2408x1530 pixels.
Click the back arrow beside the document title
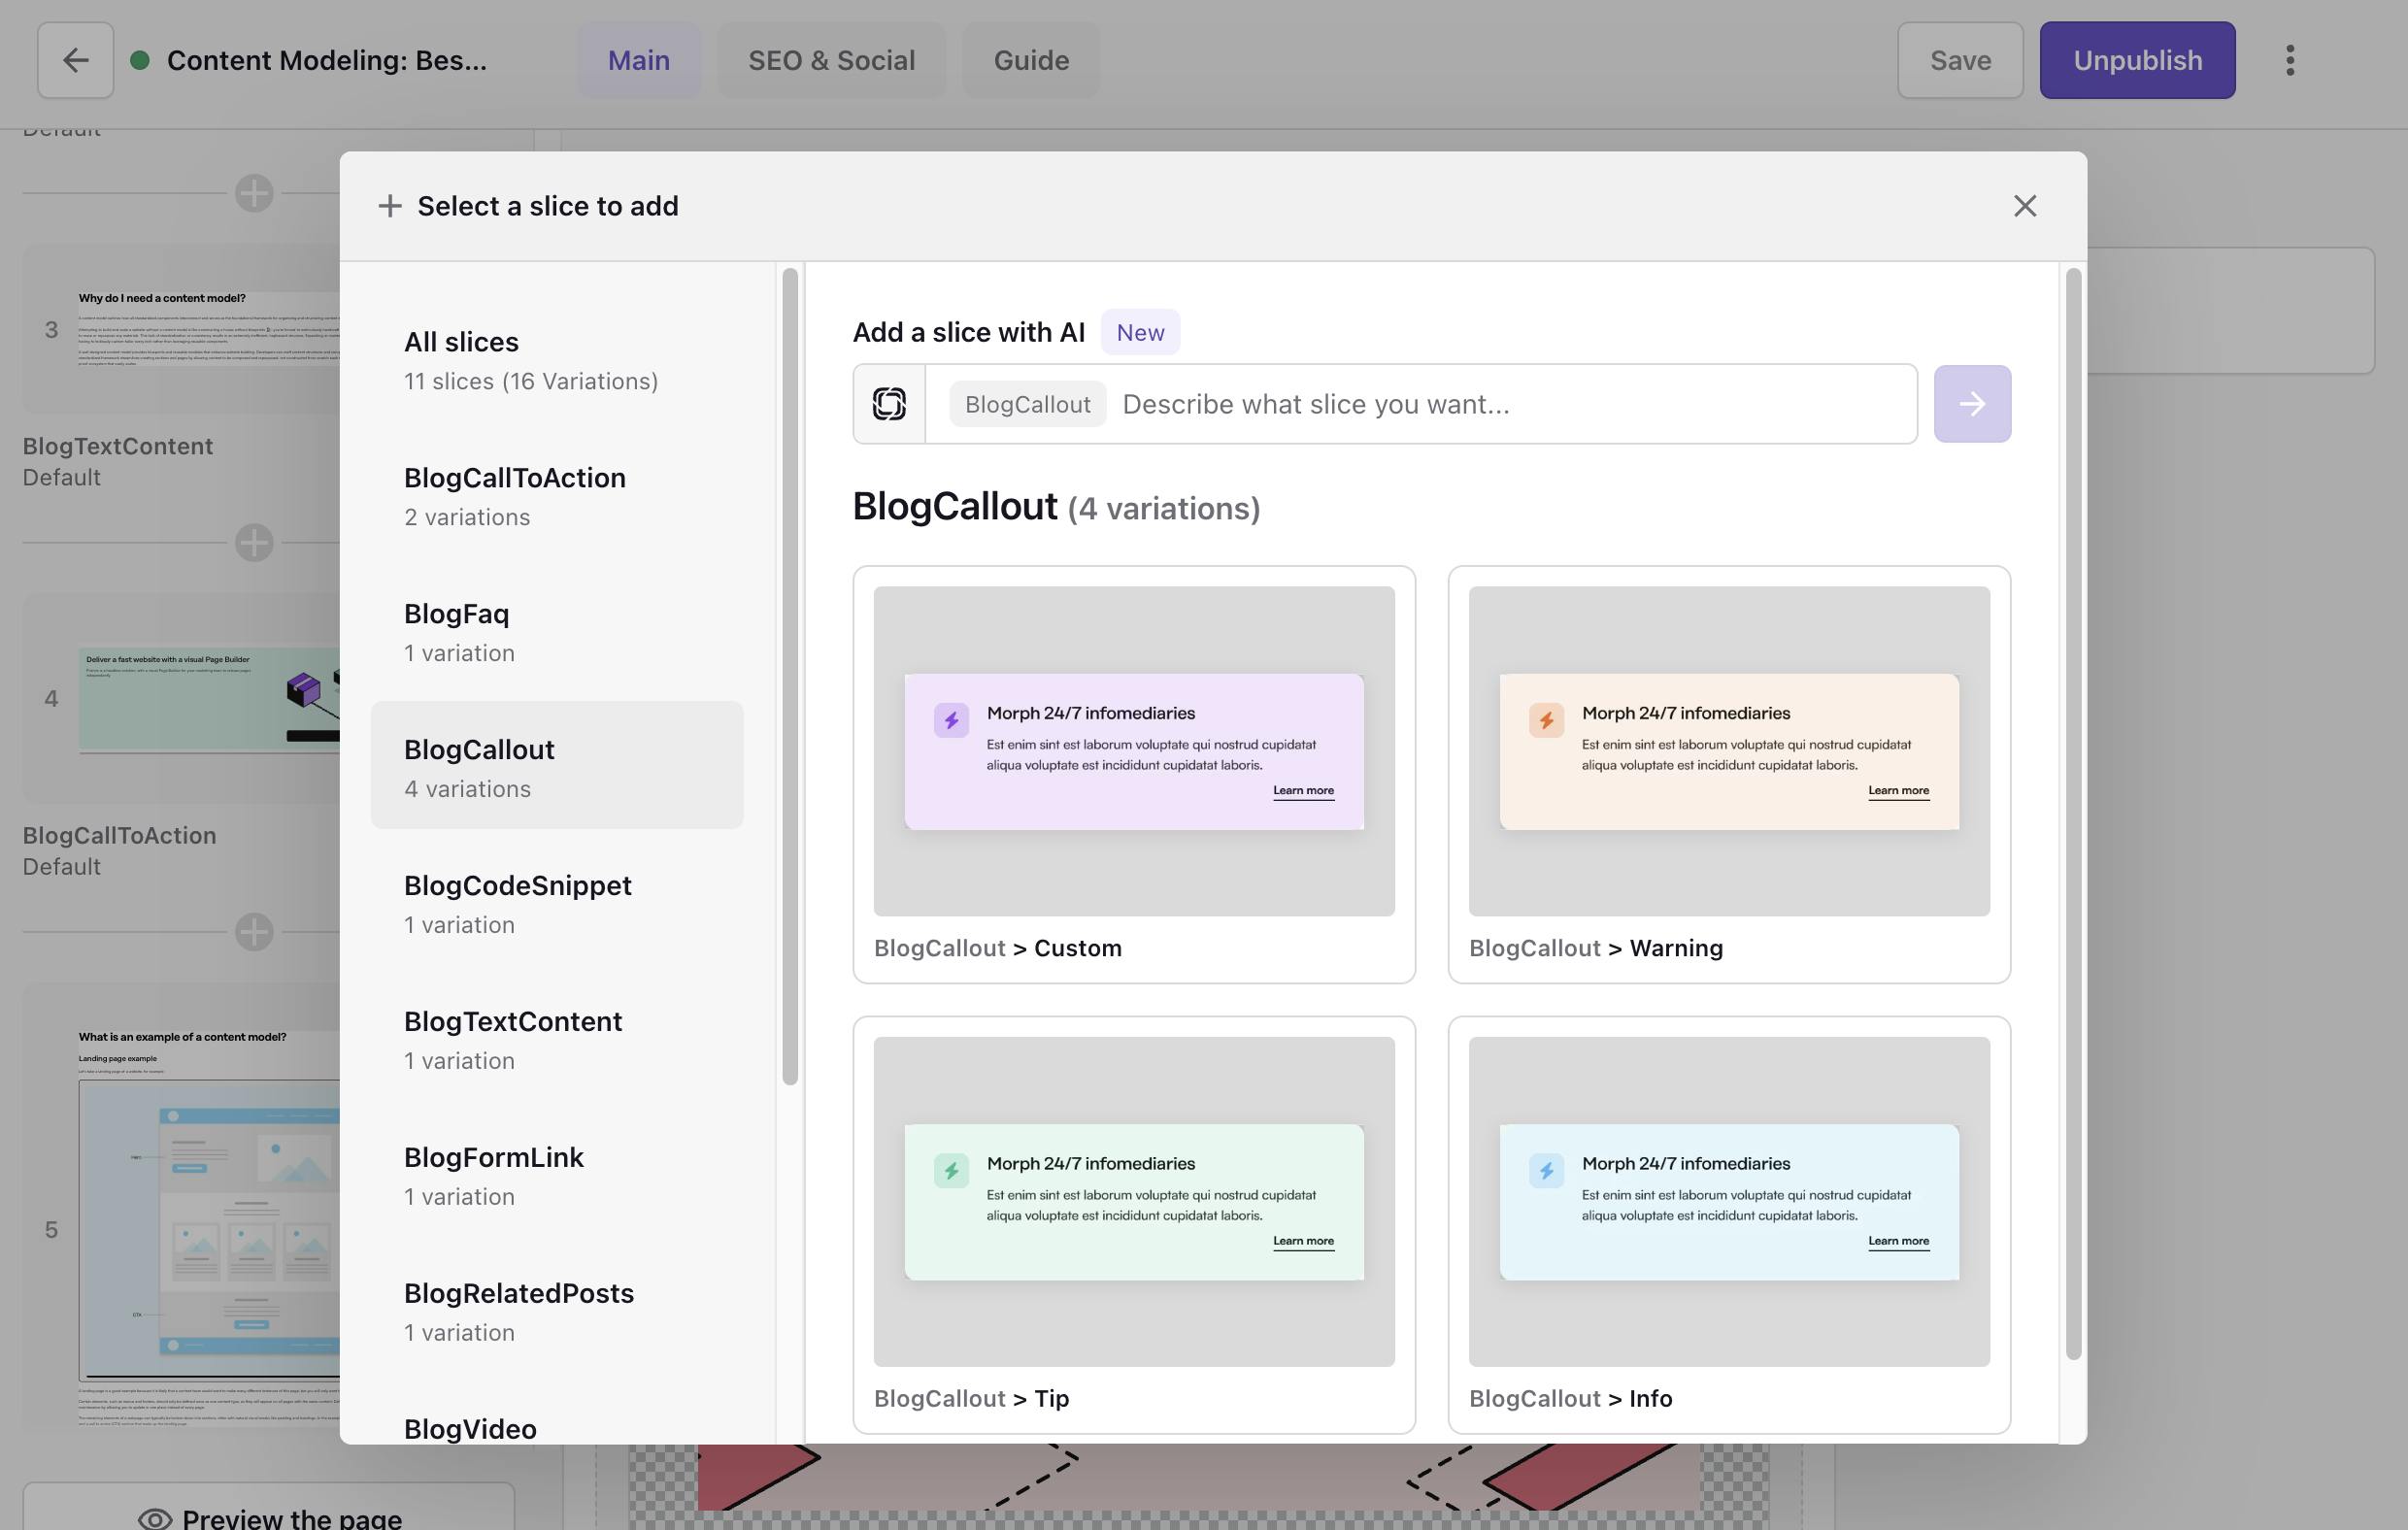click(x=75, y=60)
